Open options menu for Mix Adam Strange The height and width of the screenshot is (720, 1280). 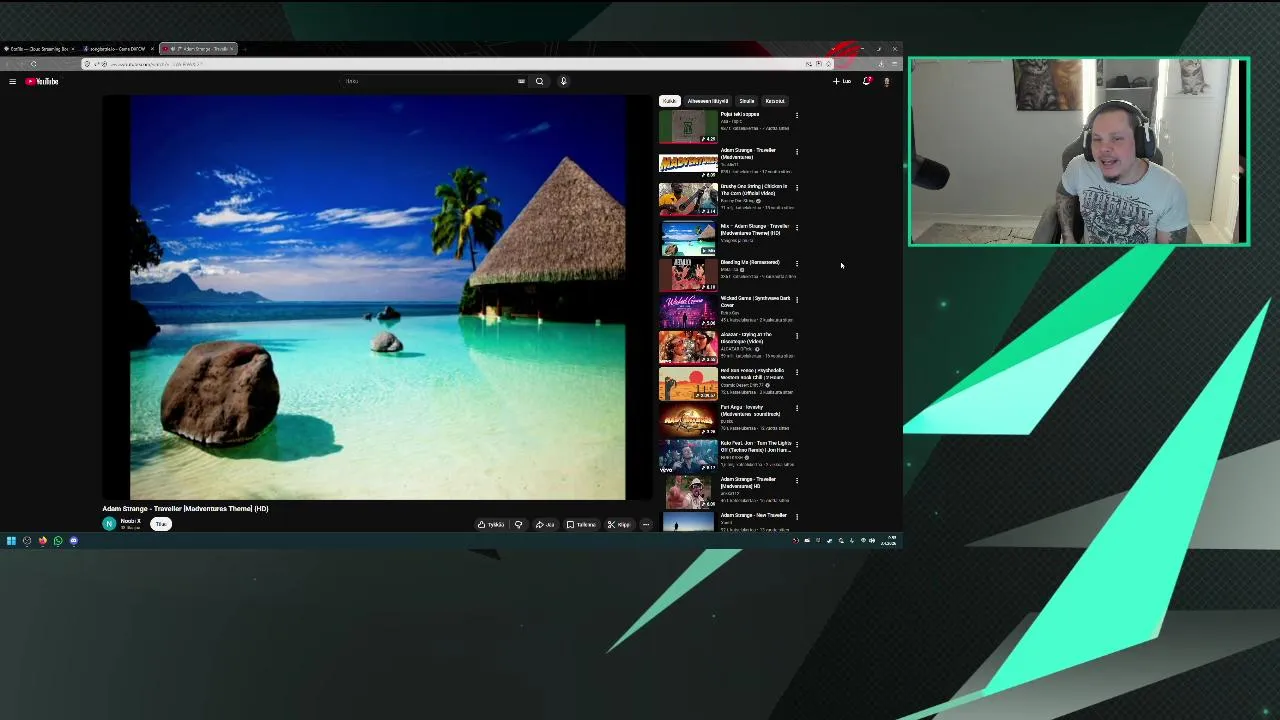797,228
